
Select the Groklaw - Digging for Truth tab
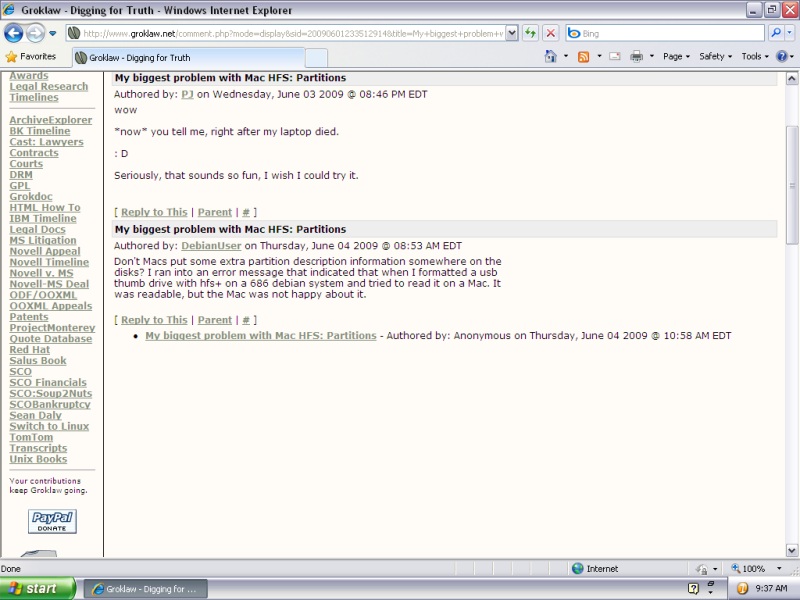click(x=189, y=58)
